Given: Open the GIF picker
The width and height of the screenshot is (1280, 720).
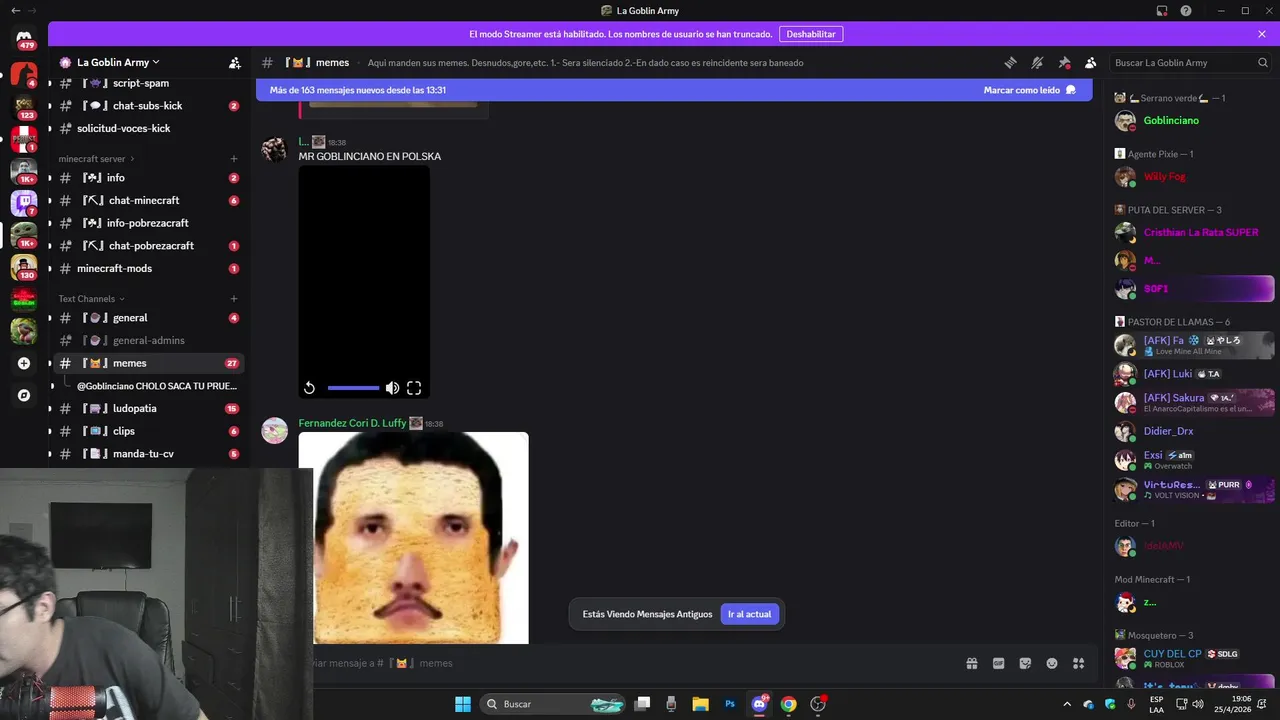Looking at the screenshot, I should tap(998, 663).
